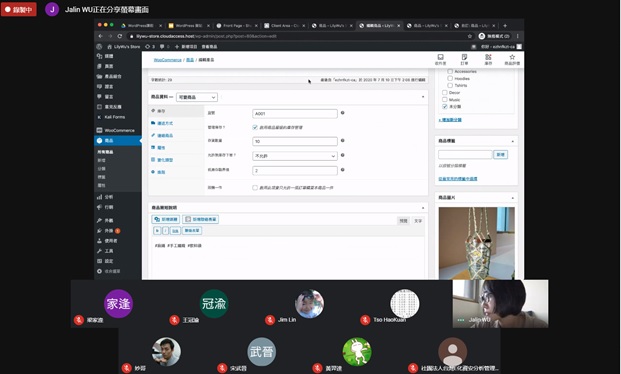The height and width of the screenshot is (374, 621).
Task: Open Tools (wrench icon) in sidebar
Action: coord(105,251)
